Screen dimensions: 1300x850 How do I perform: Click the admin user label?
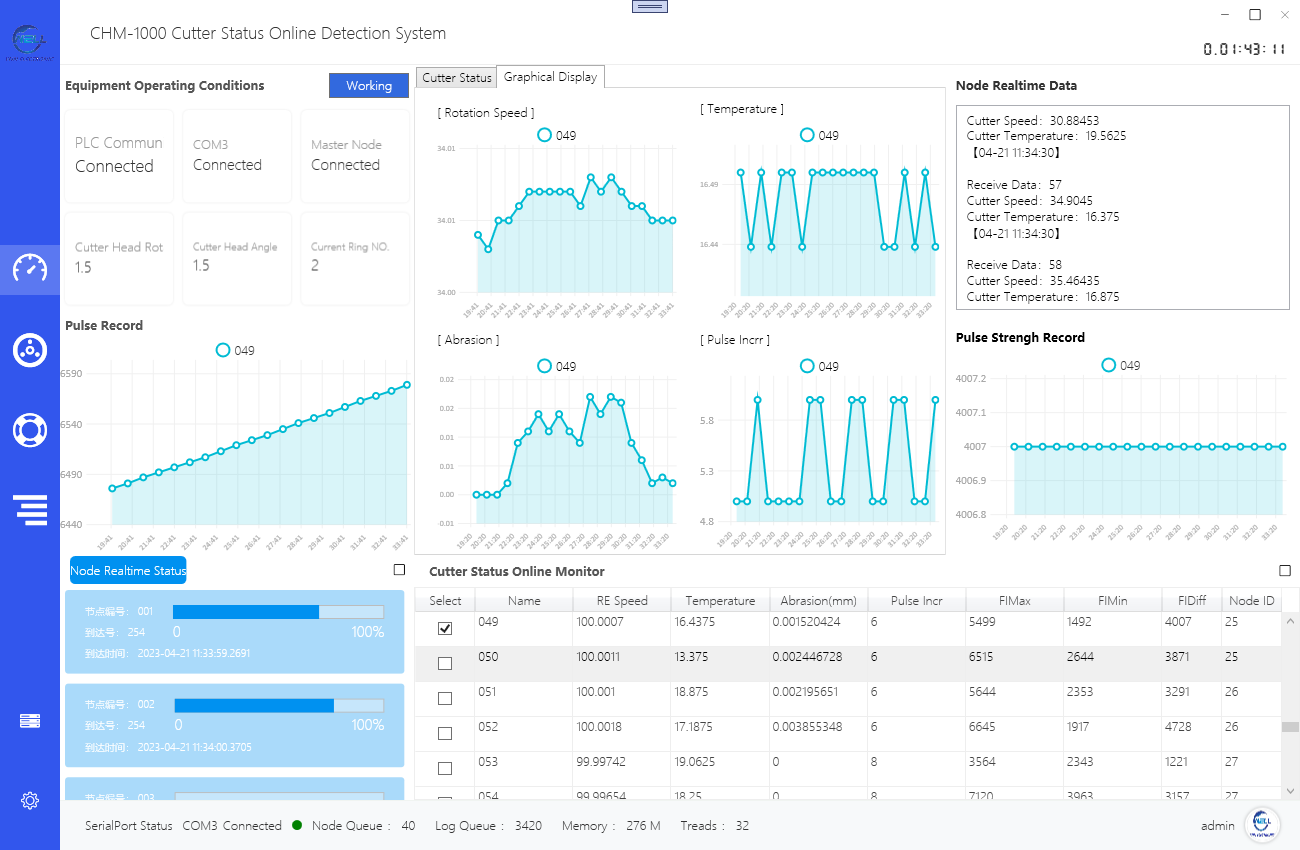click(x=1218, y=826)
